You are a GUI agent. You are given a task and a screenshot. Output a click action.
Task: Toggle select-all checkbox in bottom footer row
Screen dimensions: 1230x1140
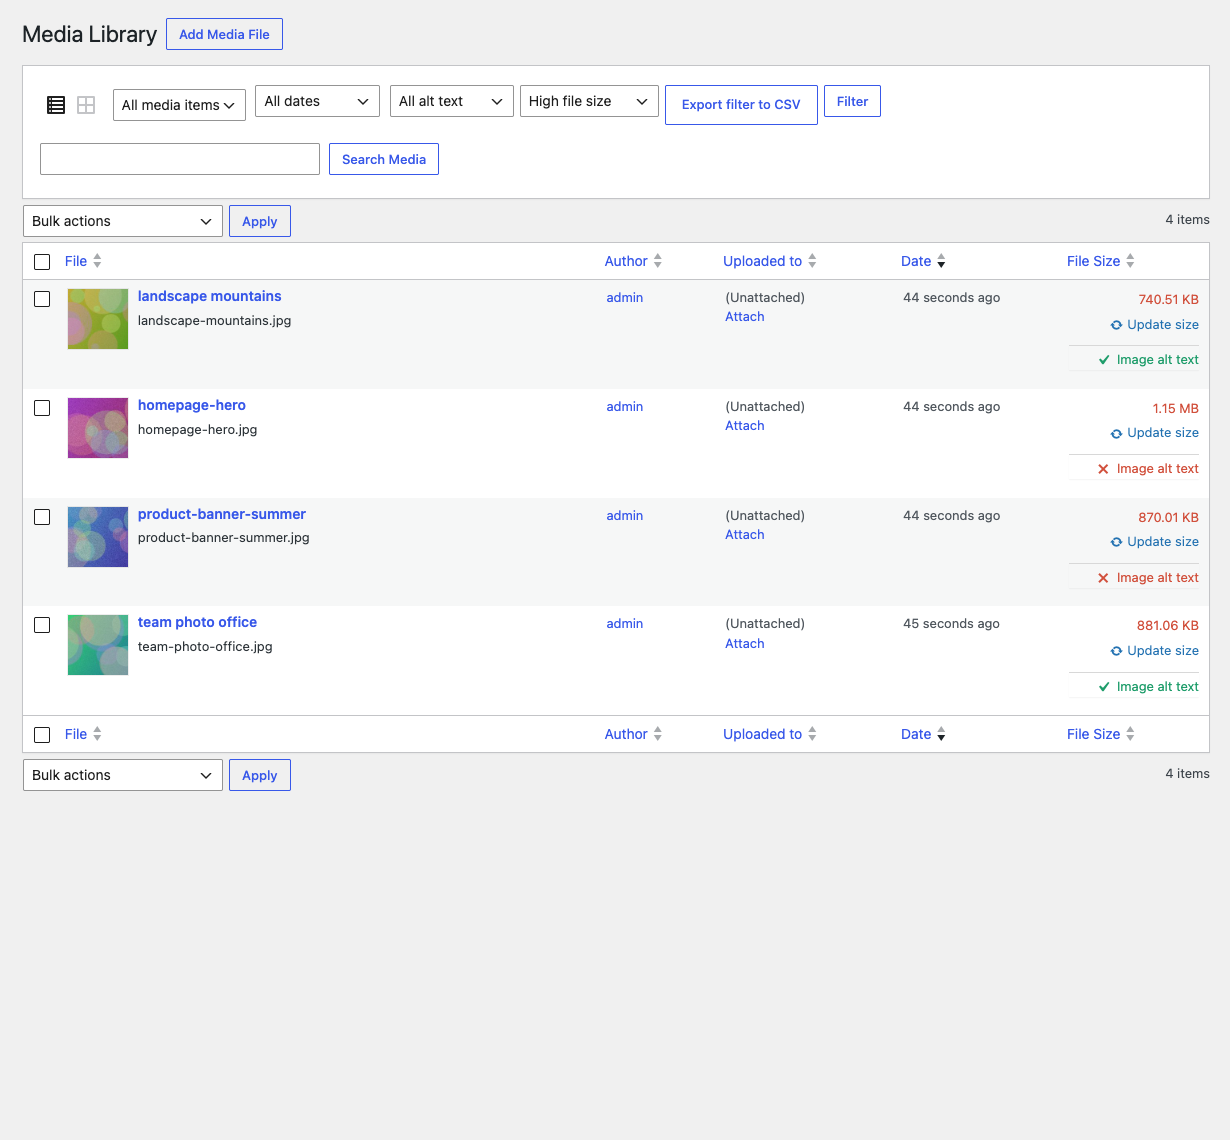(42, 735)
